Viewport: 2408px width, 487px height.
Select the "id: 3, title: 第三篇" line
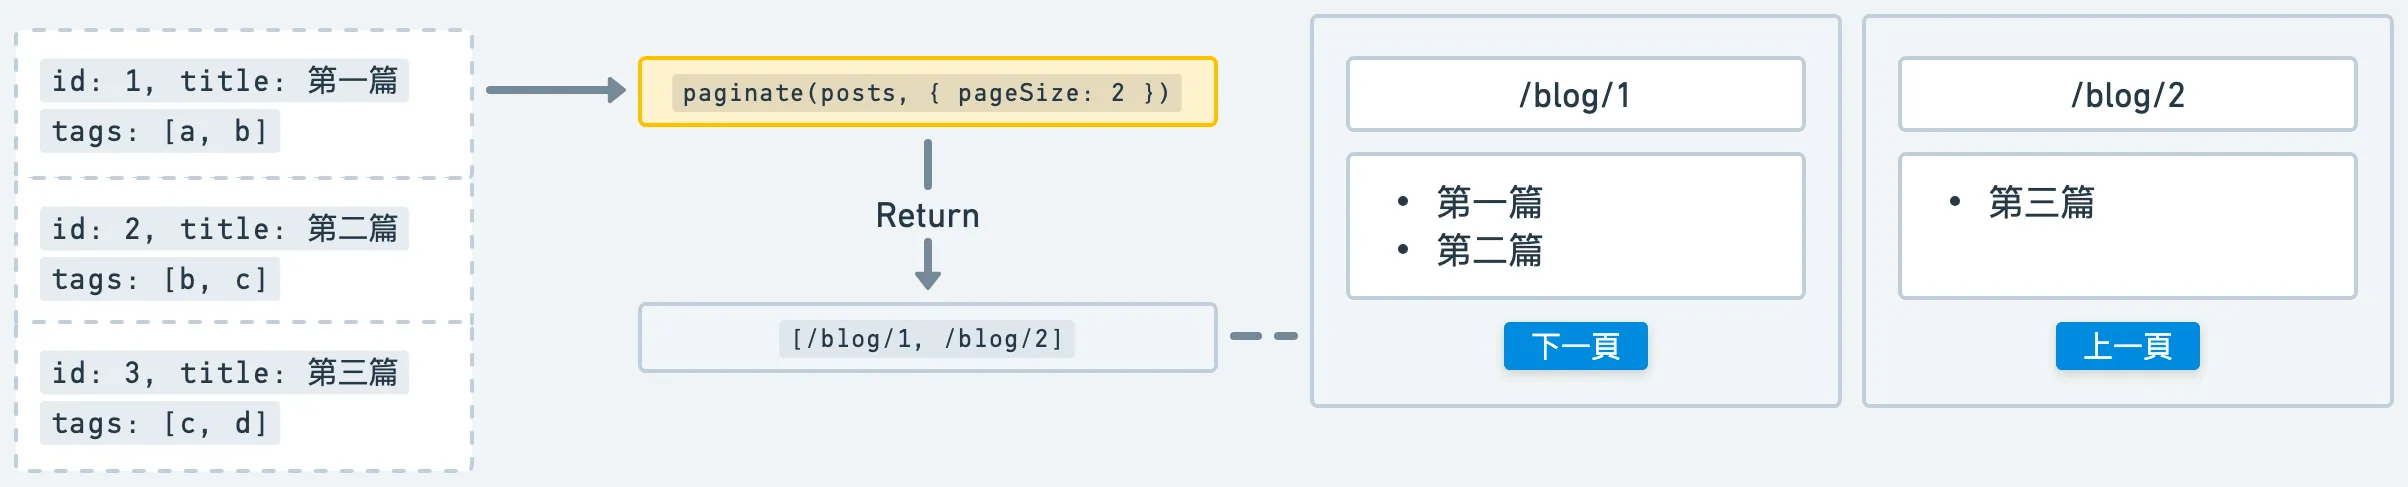point(224,372)
